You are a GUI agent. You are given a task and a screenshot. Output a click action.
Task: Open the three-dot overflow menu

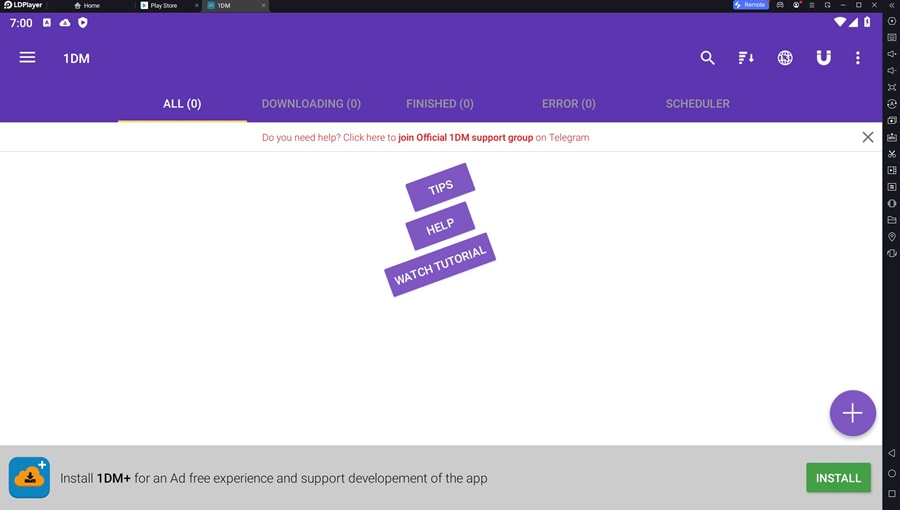pos(858,57)
